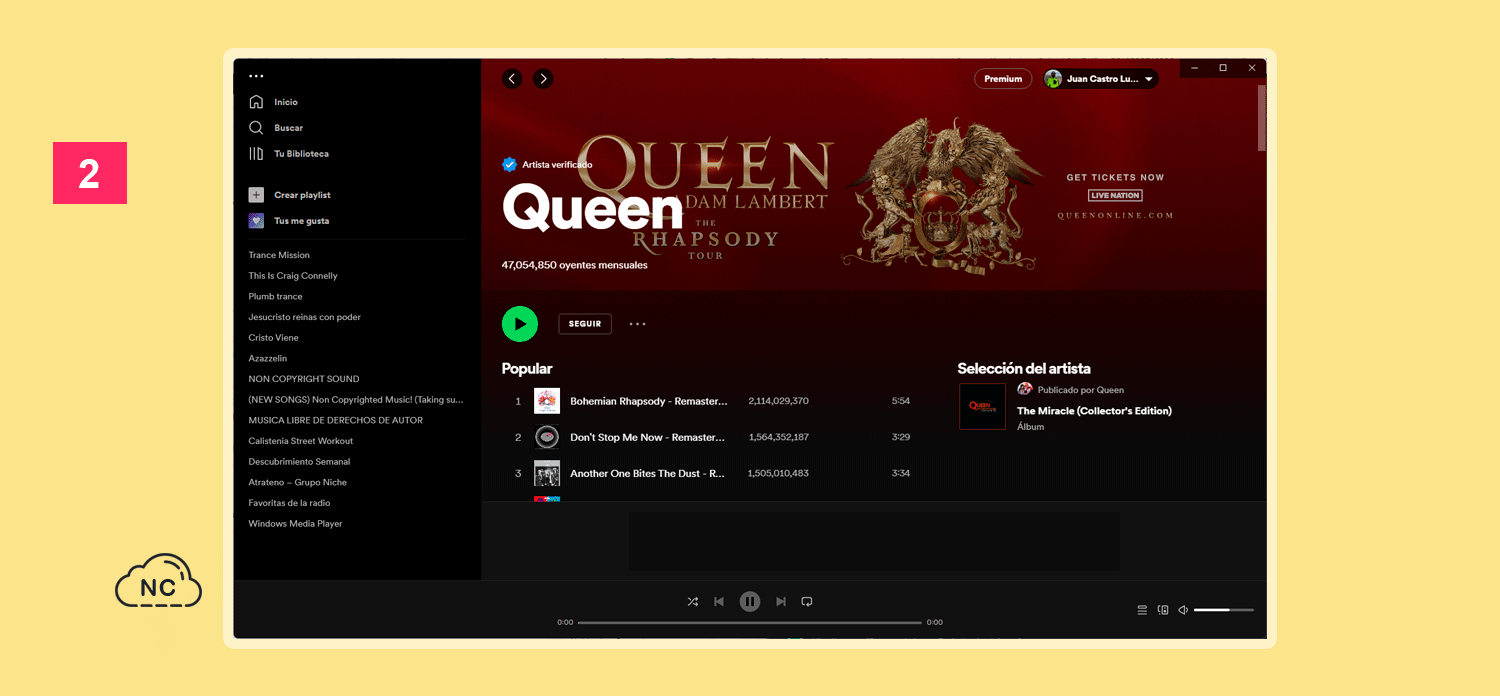This screenshot has height=696, width=1500.
Task: Open the Trance Mission playlist
Action: pos(279,255)
